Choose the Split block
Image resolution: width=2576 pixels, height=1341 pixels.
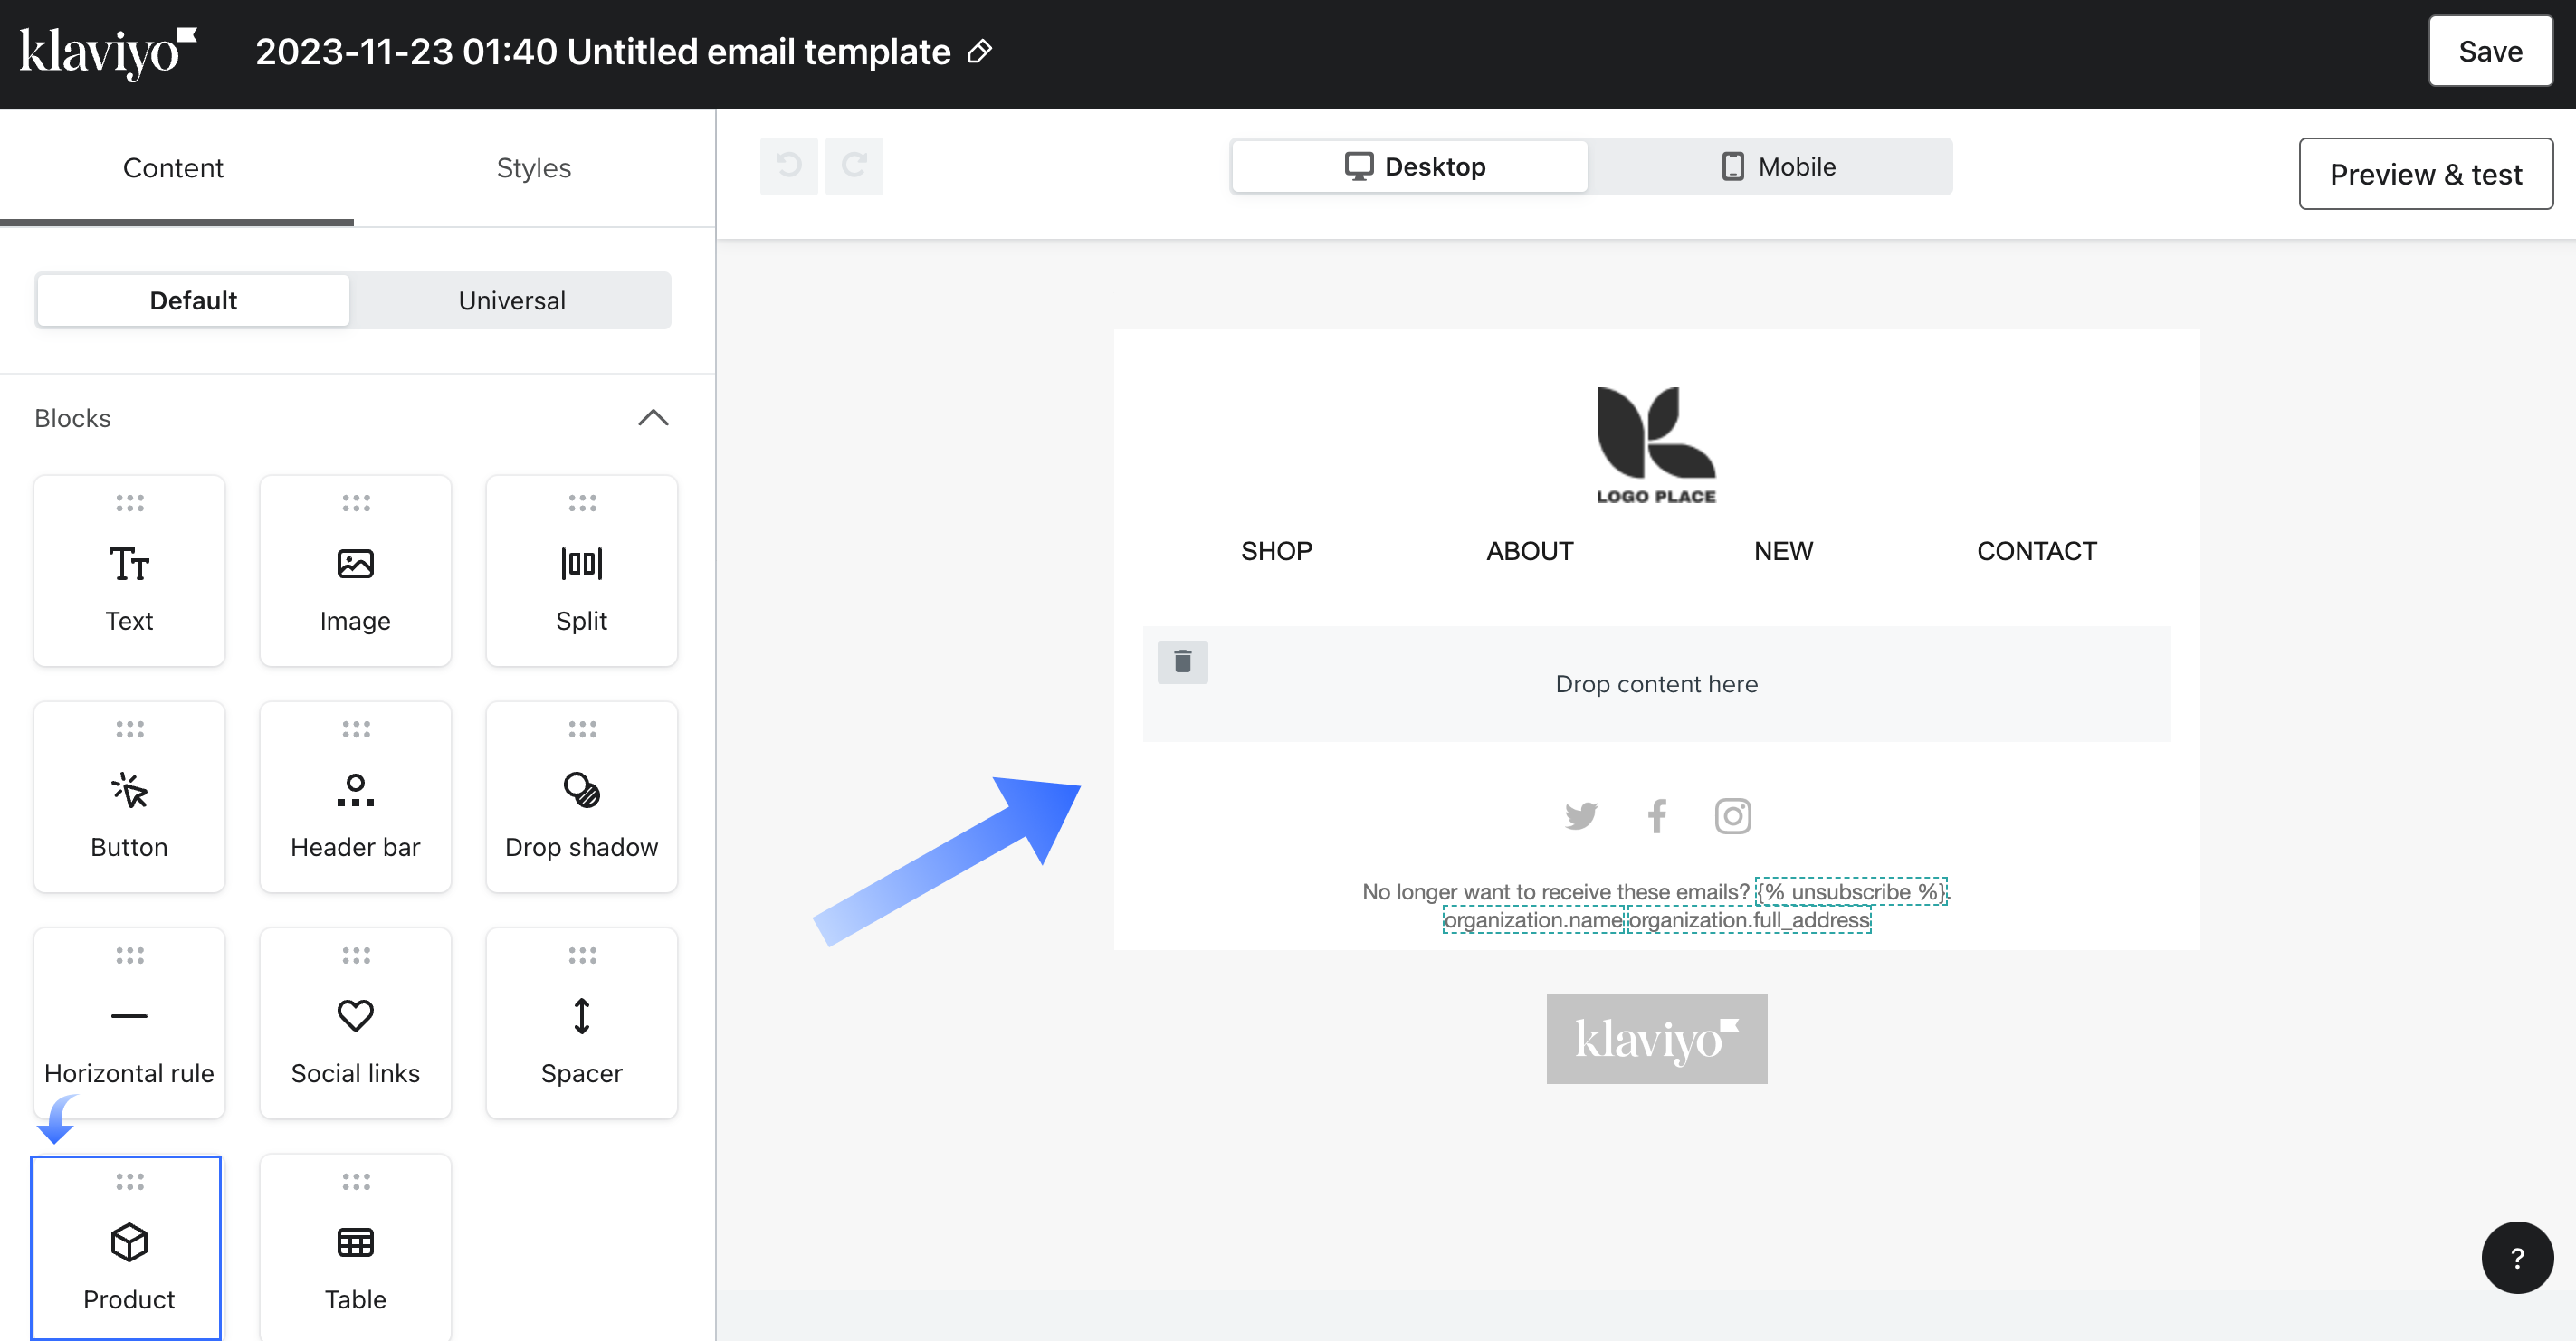tap(581, 571)
